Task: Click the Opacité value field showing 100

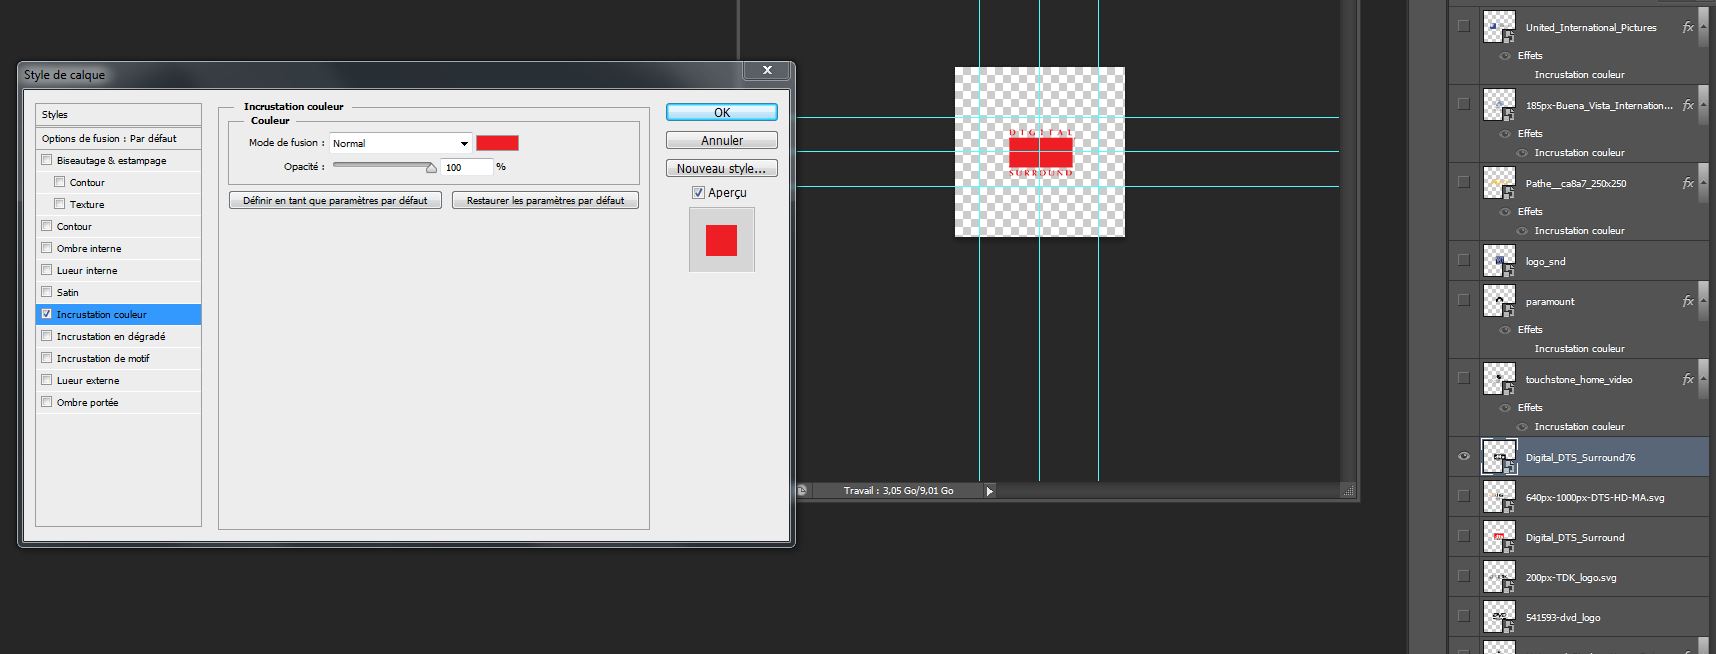Action: coord(467,167)
